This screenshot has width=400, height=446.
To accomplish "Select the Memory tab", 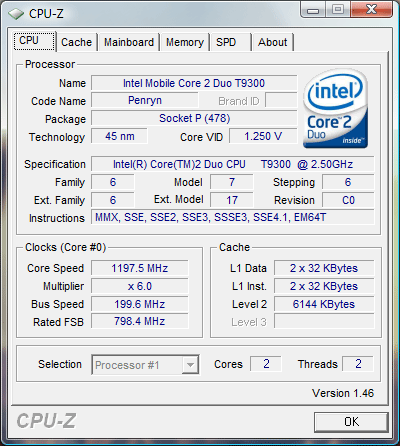I will pos(185,42).
